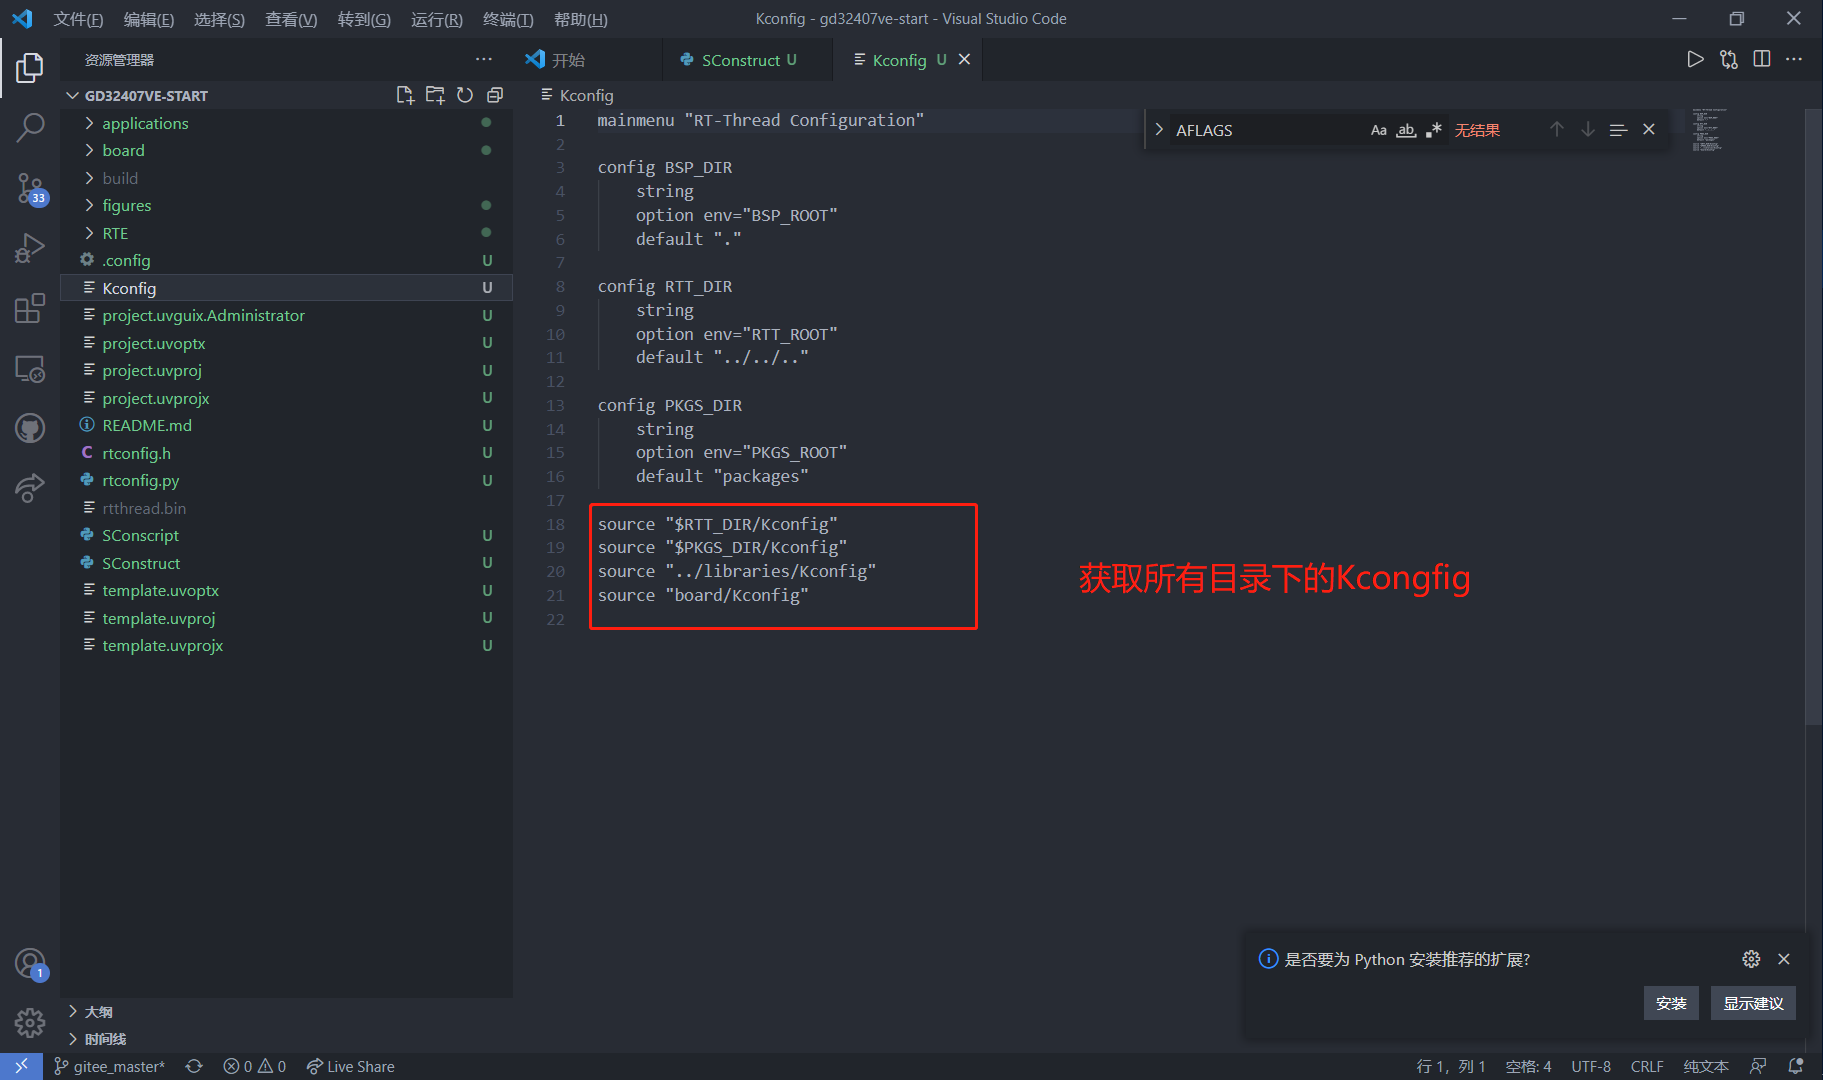
Task: Expand replace mode in find widget
Action: click(1159, 130)
